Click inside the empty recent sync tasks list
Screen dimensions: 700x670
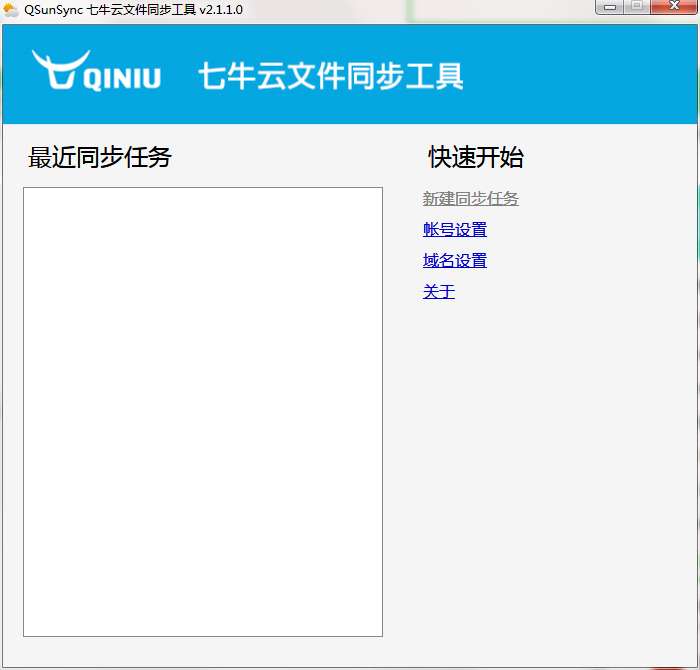pyautogui.click(x=202, y=410)
